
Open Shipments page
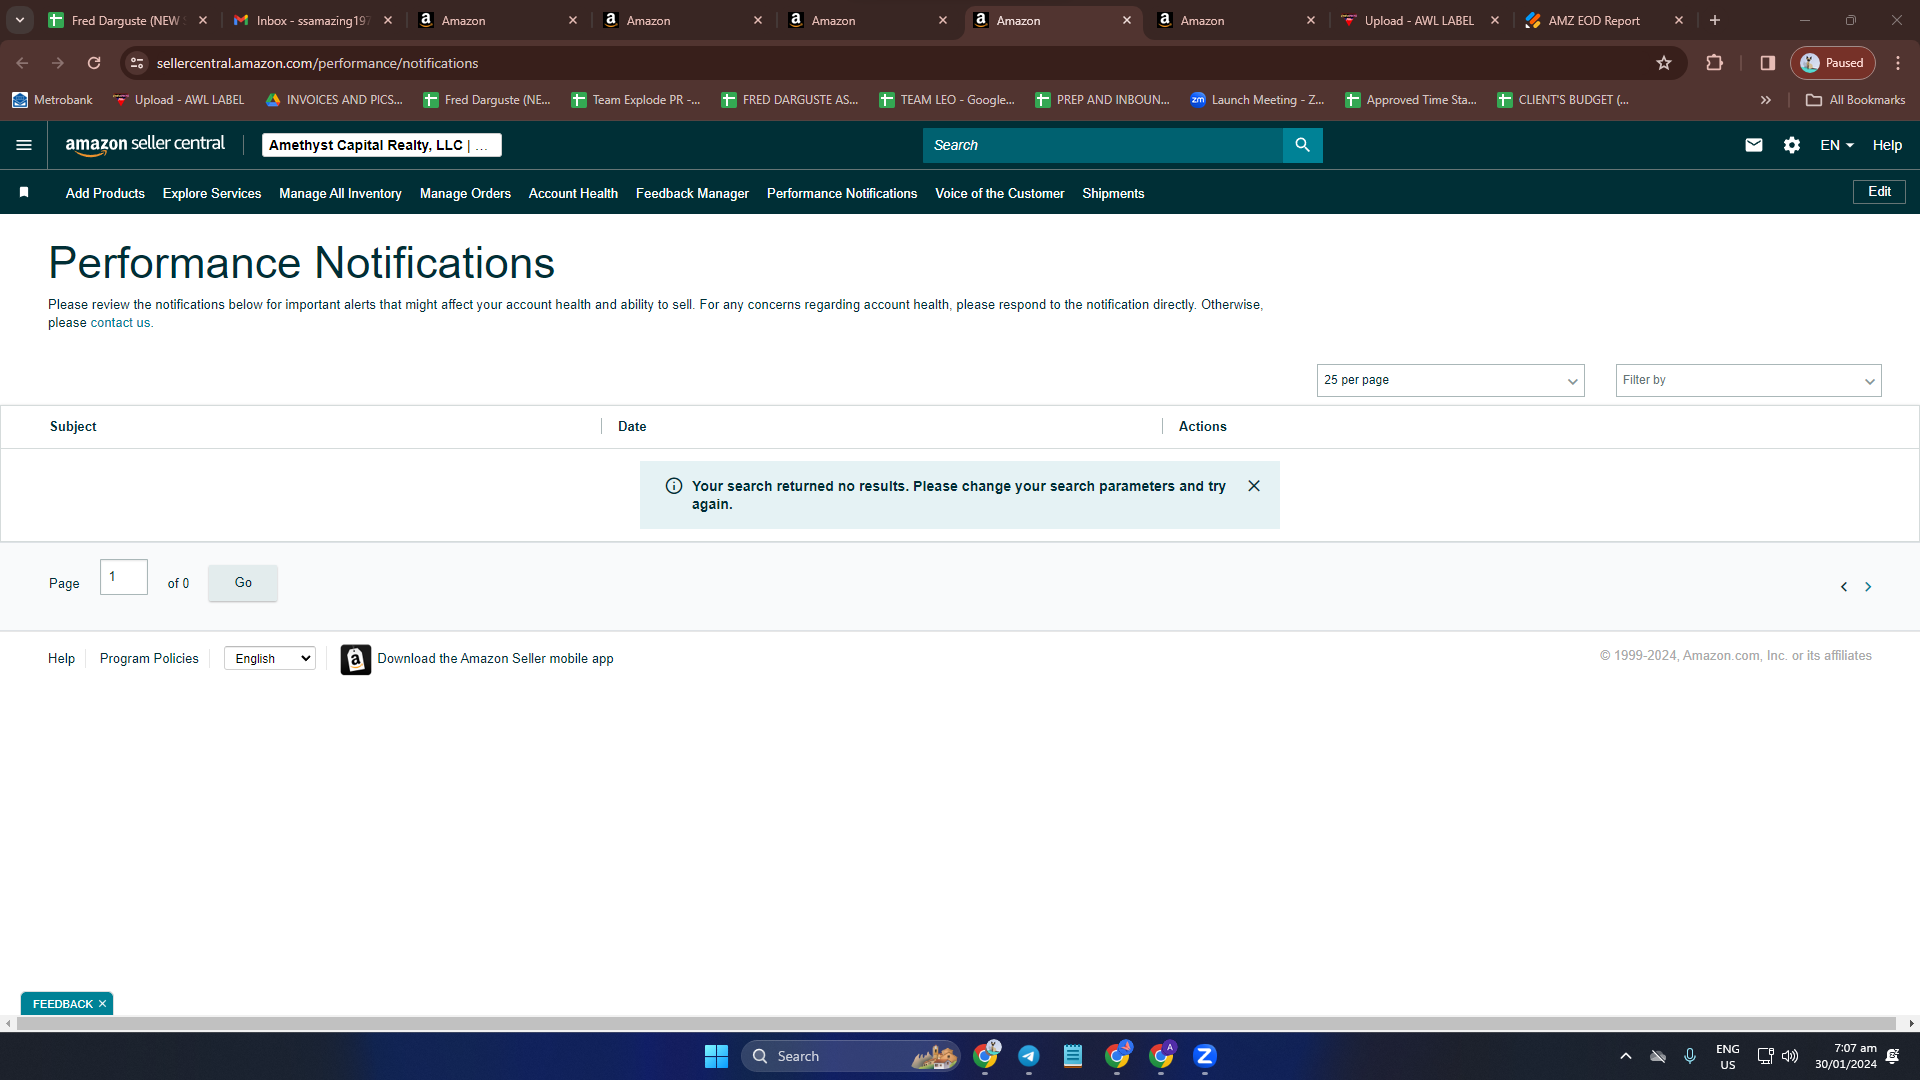click(x=1113, y=193)
